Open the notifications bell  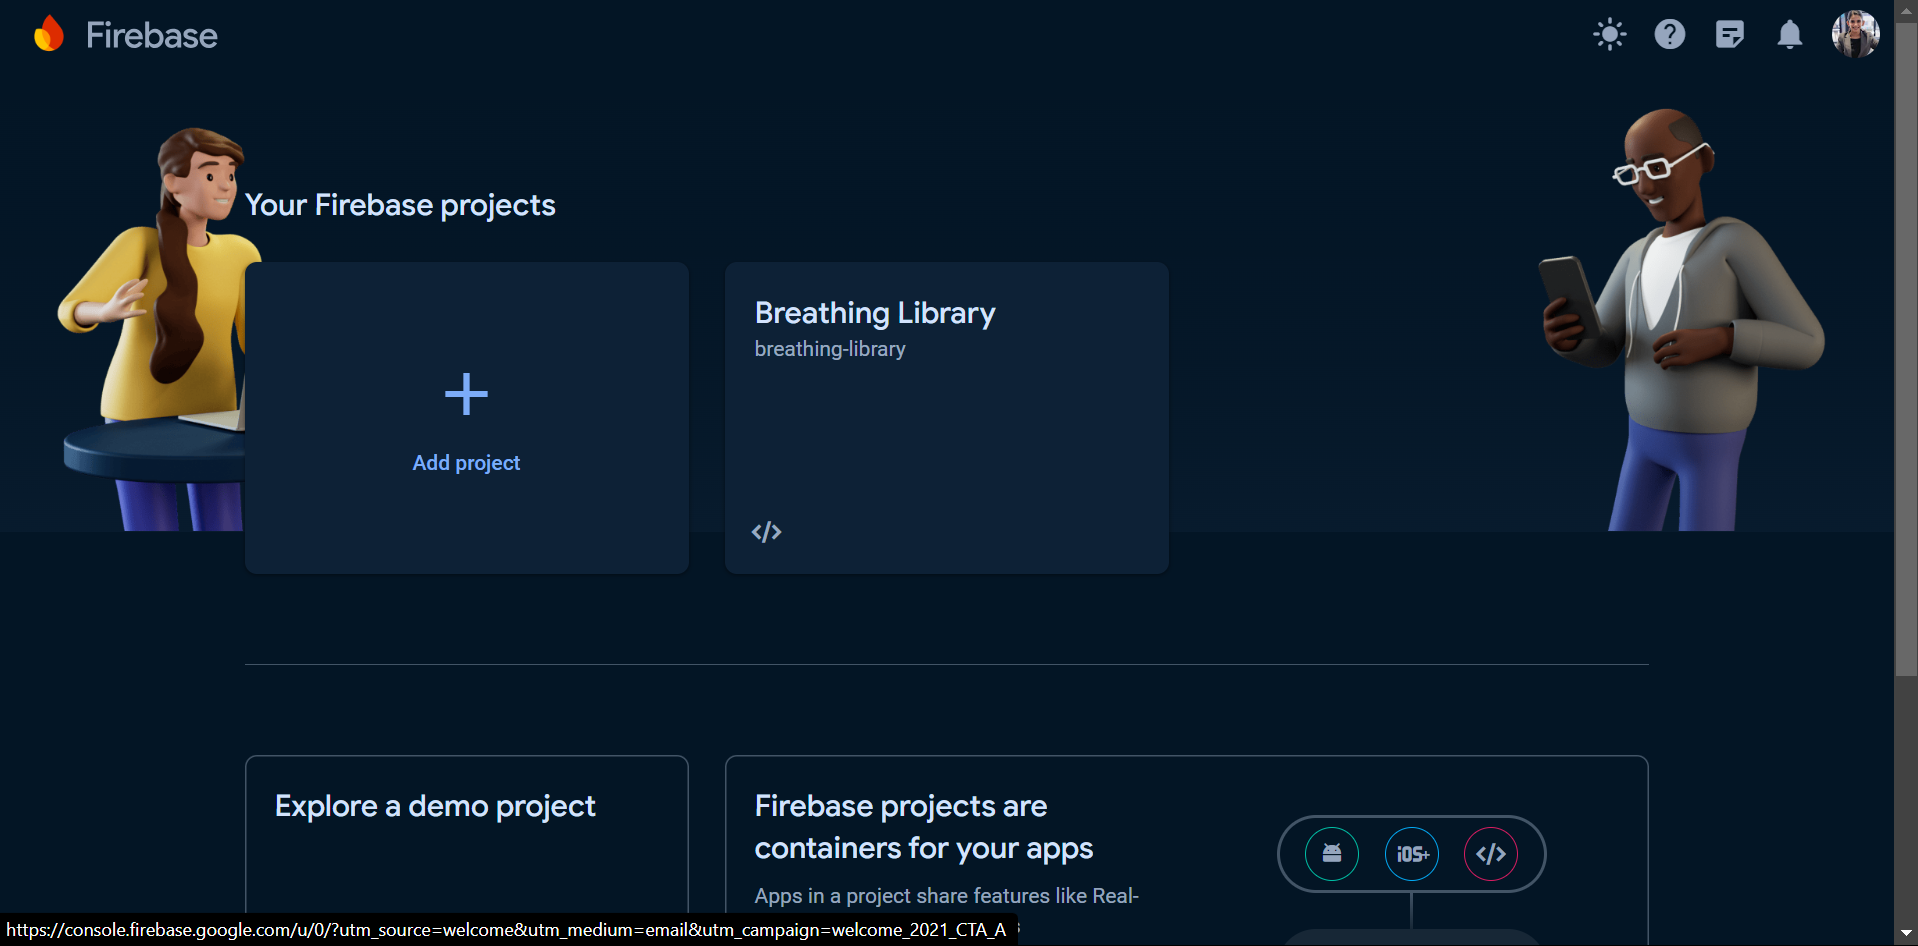coord(1789,35)
